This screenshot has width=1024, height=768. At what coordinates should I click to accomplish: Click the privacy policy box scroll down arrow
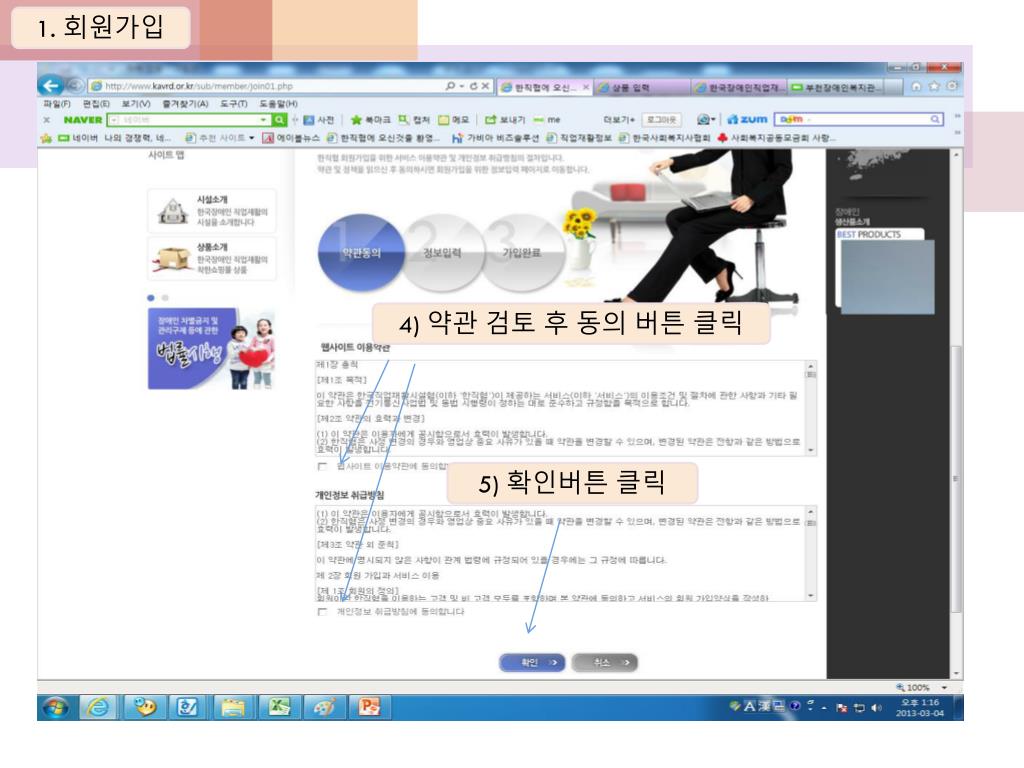[x=810, y=595]
